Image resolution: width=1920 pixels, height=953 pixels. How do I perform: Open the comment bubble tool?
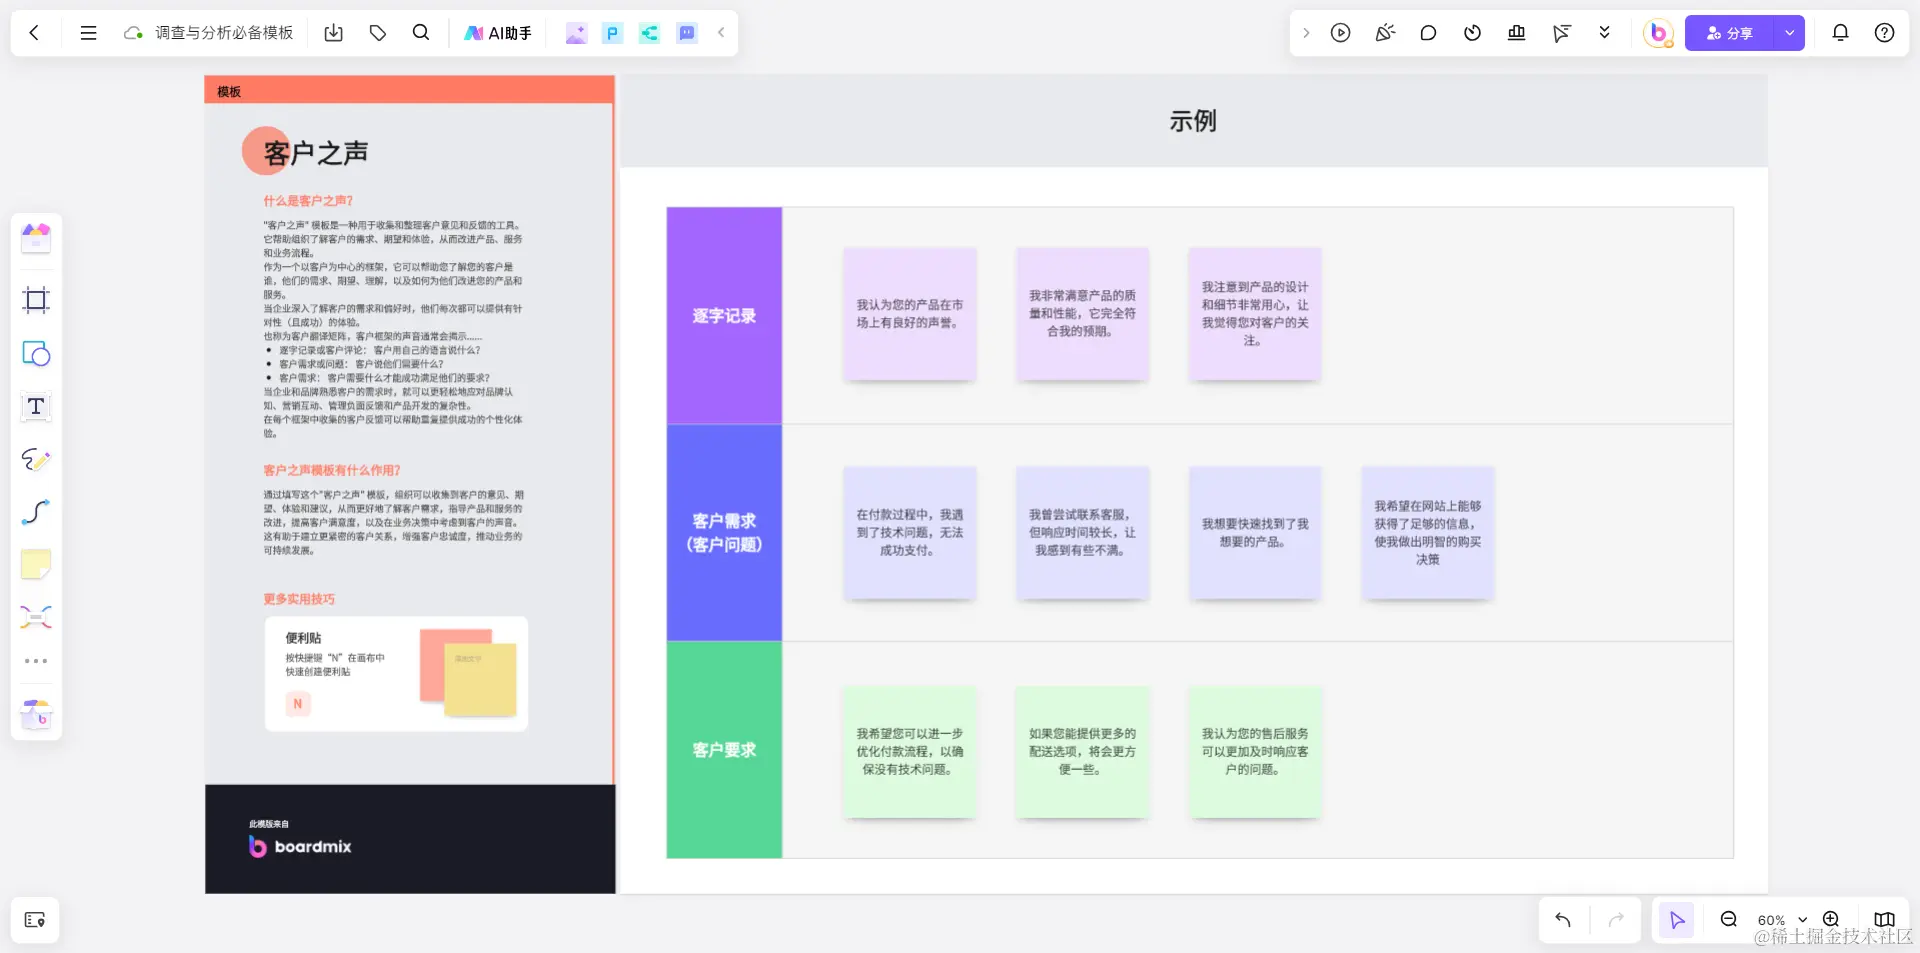pyautogui.click(x=1428, y=32)
